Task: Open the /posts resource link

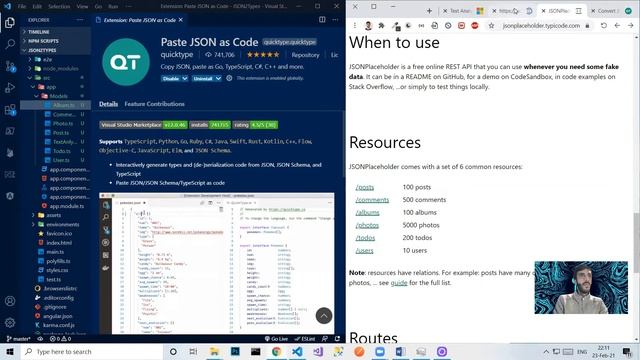Action: tap(364, 187)
